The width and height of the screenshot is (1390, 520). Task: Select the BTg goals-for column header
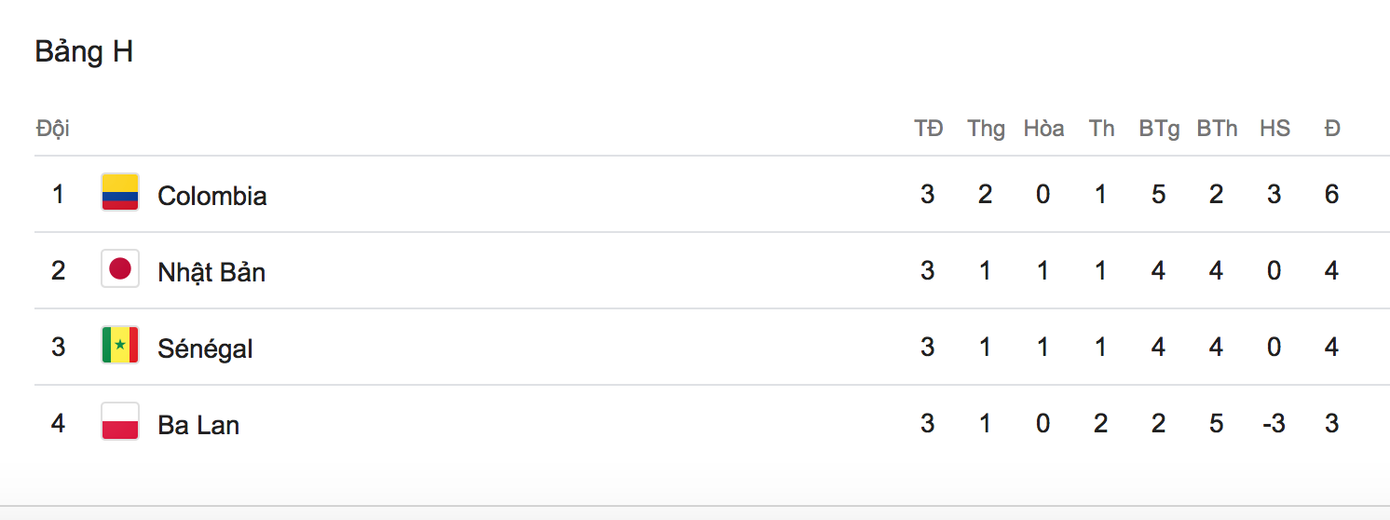(1159, 129)
